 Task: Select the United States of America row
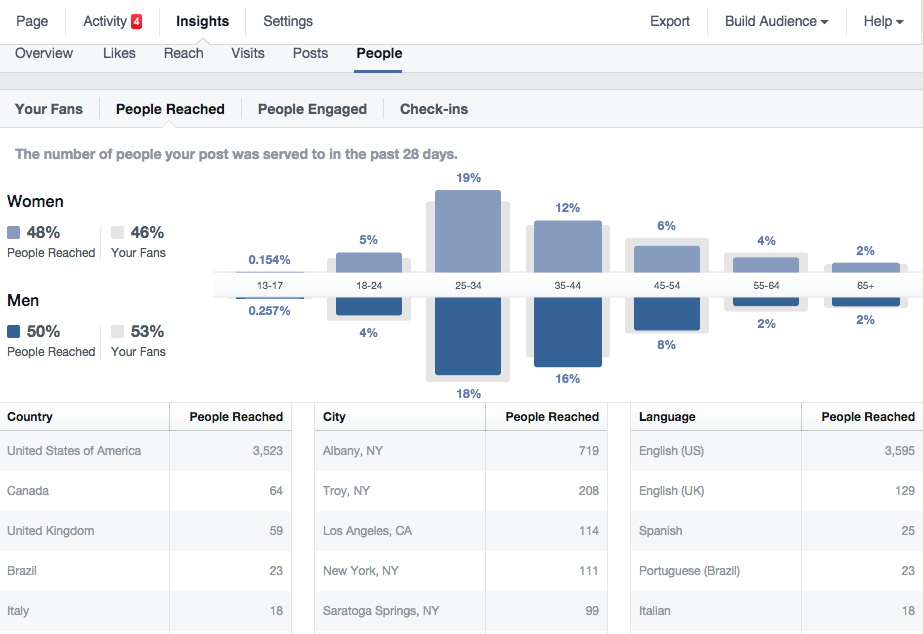pyautogui.click(x=145, y=451)
